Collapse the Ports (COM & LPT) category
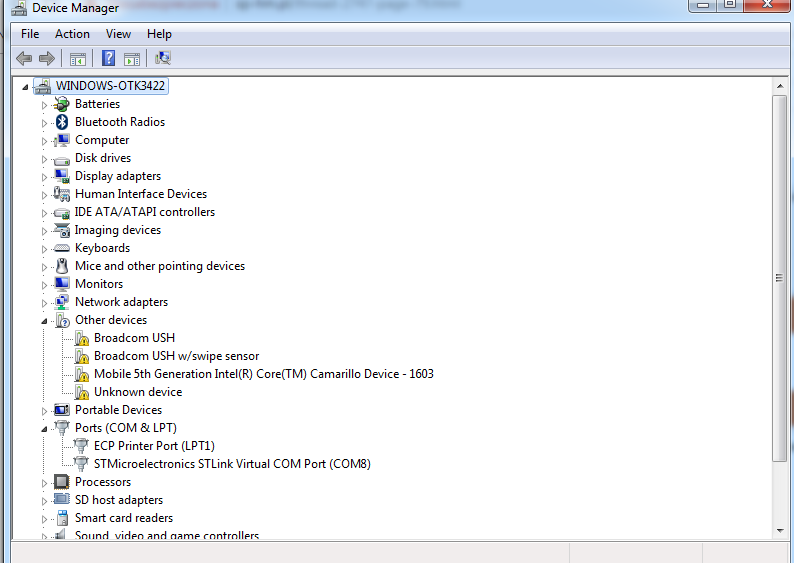This screenshot has height=563, width=794. [x=44, y=429]
